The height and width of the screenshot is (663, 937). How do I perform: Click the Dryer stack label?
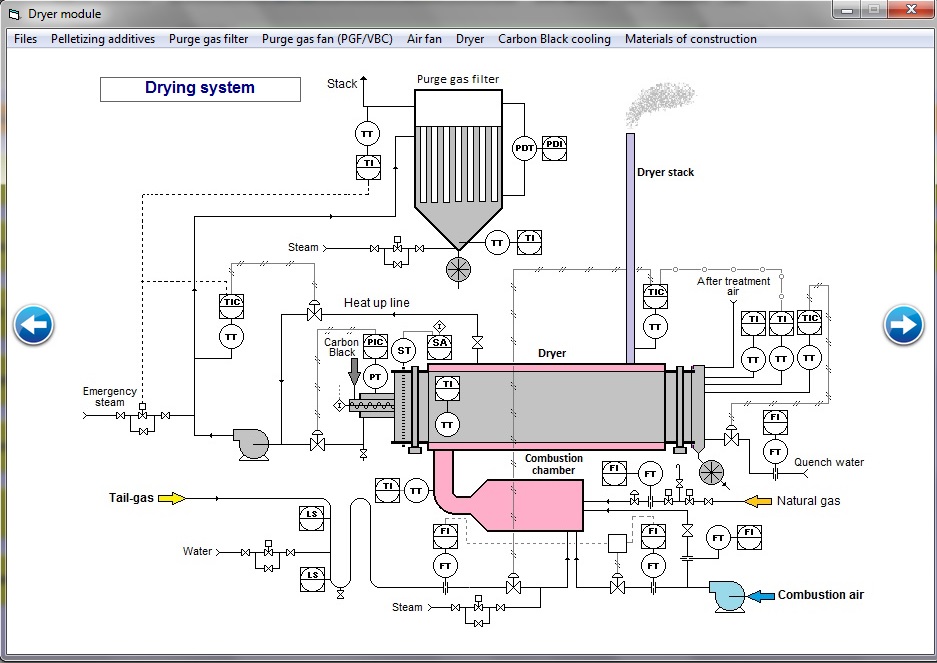pyautogui.click(x=665, y=172)
